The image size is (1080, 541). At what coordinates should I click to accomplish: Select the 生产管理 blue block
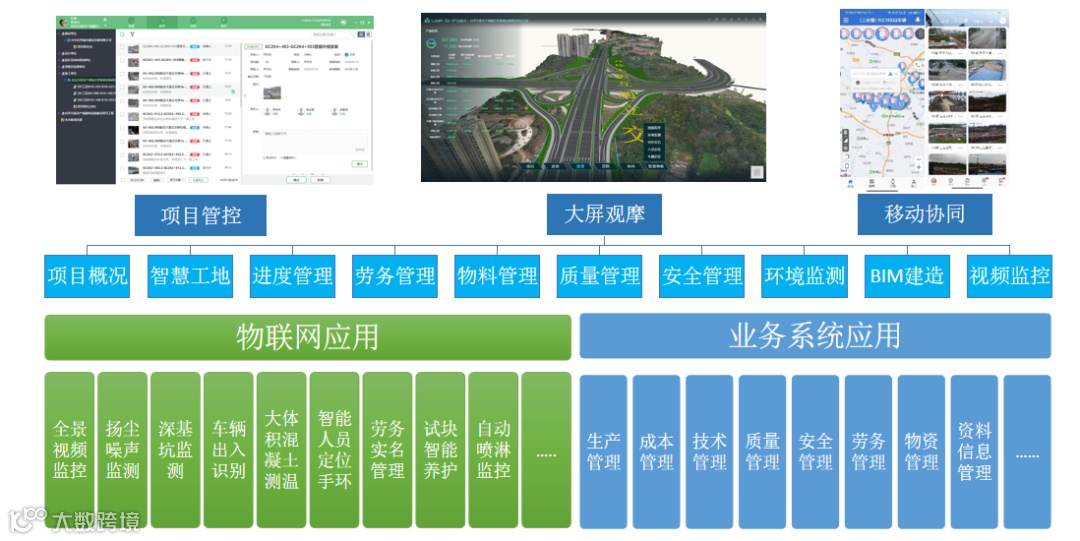603,452
